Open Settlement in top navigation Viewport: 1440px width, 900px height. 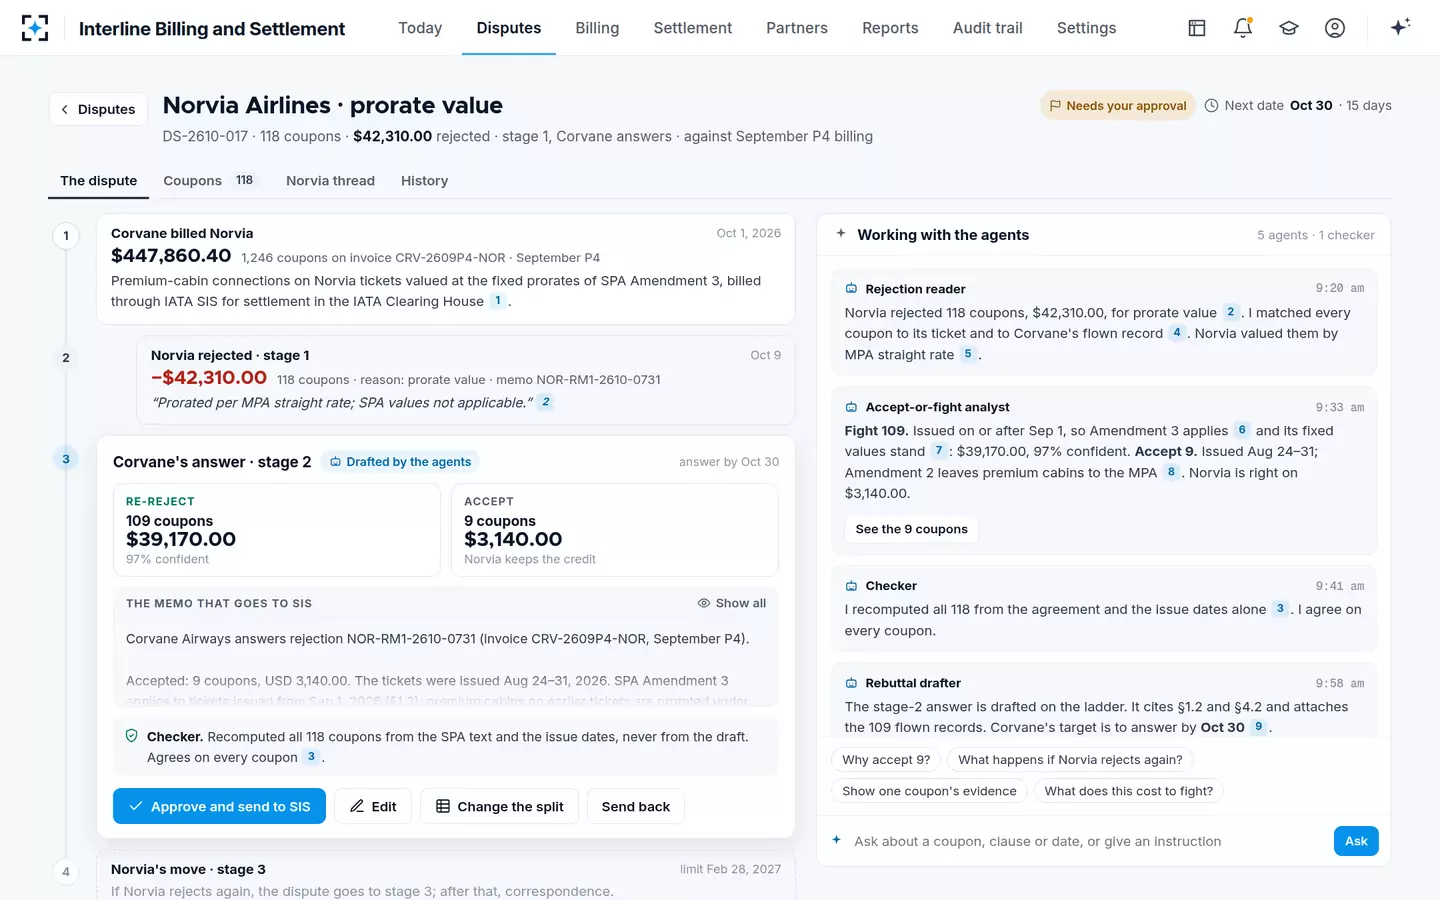(x=692, y=28)
